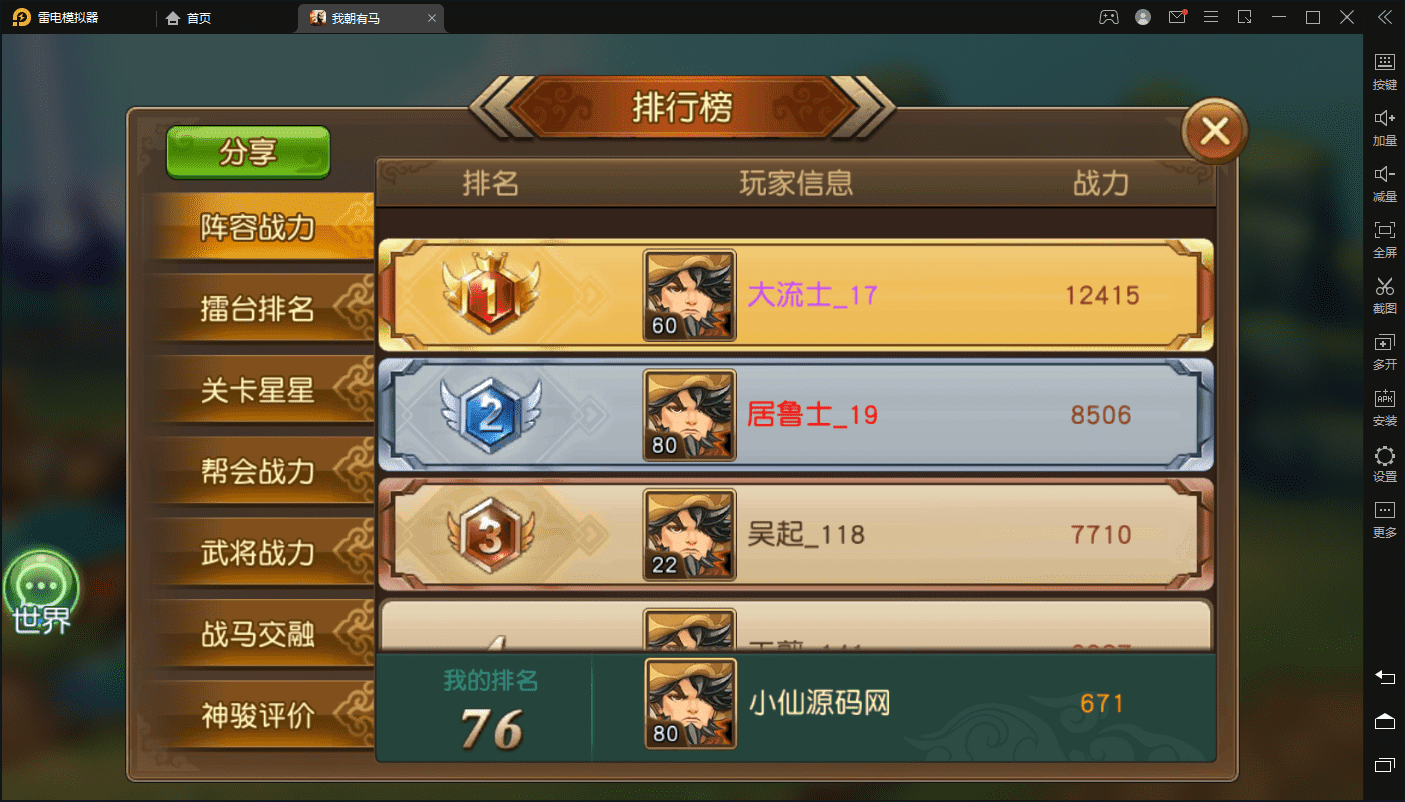Open the emulator hamburger menu
The image size is (1405, 802).
[1211, 17]
